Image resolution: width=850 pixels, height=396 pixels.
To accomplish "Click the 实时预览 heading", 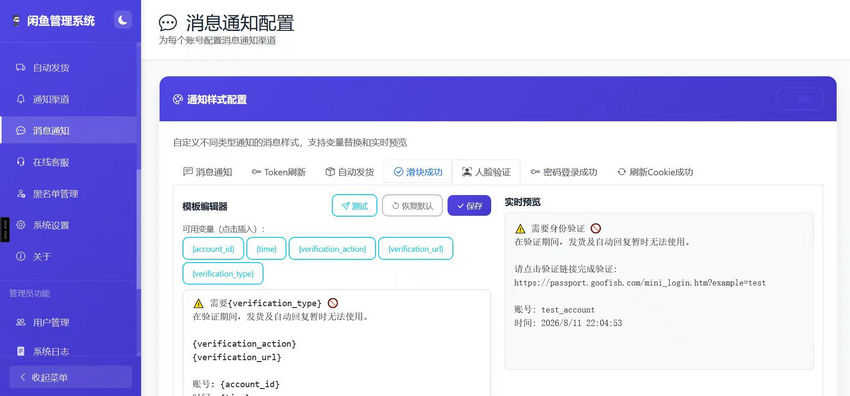I will point(523,202).
